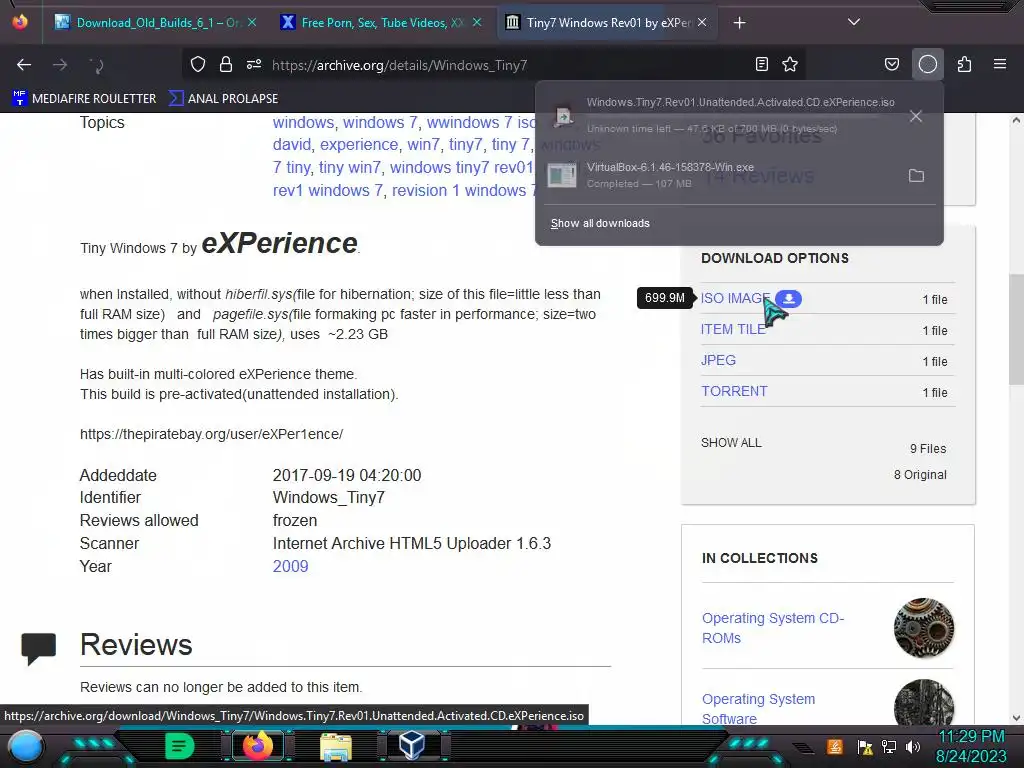This screenshot has width=1024, height=768.
Task: Click the network tray icon
Action: (889, 746)
